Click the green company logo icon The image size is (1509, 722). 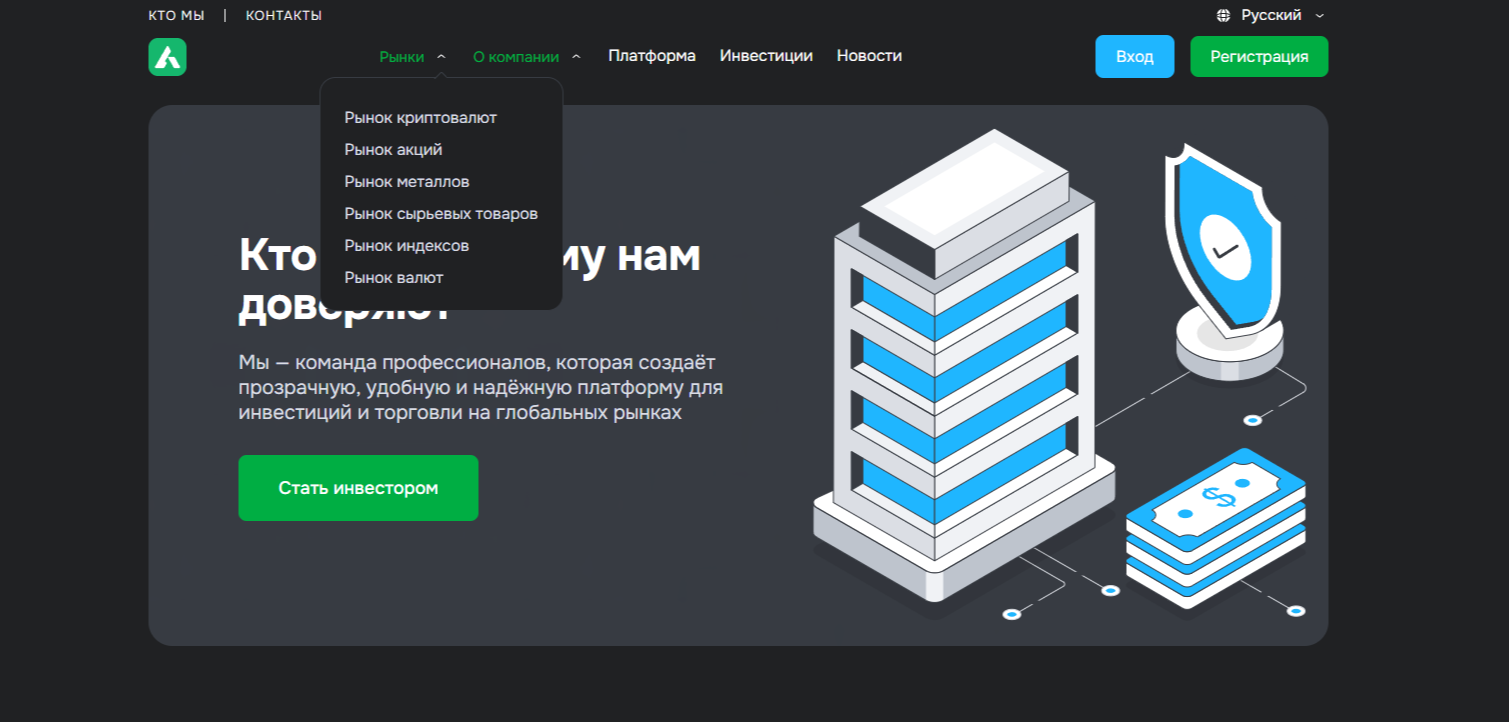pos(167,57)
